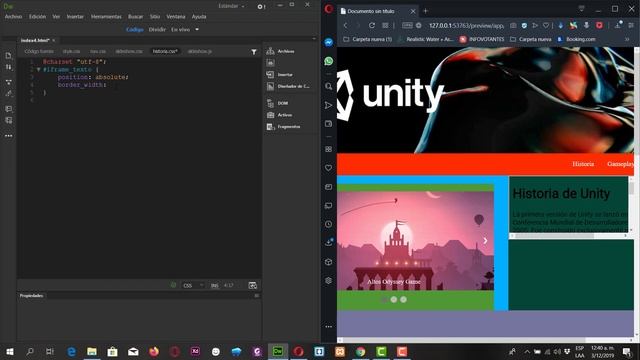The image size is (640, 360).
Task: Open the Archivo menu in Dreamweaver
Action: point(13,17)
